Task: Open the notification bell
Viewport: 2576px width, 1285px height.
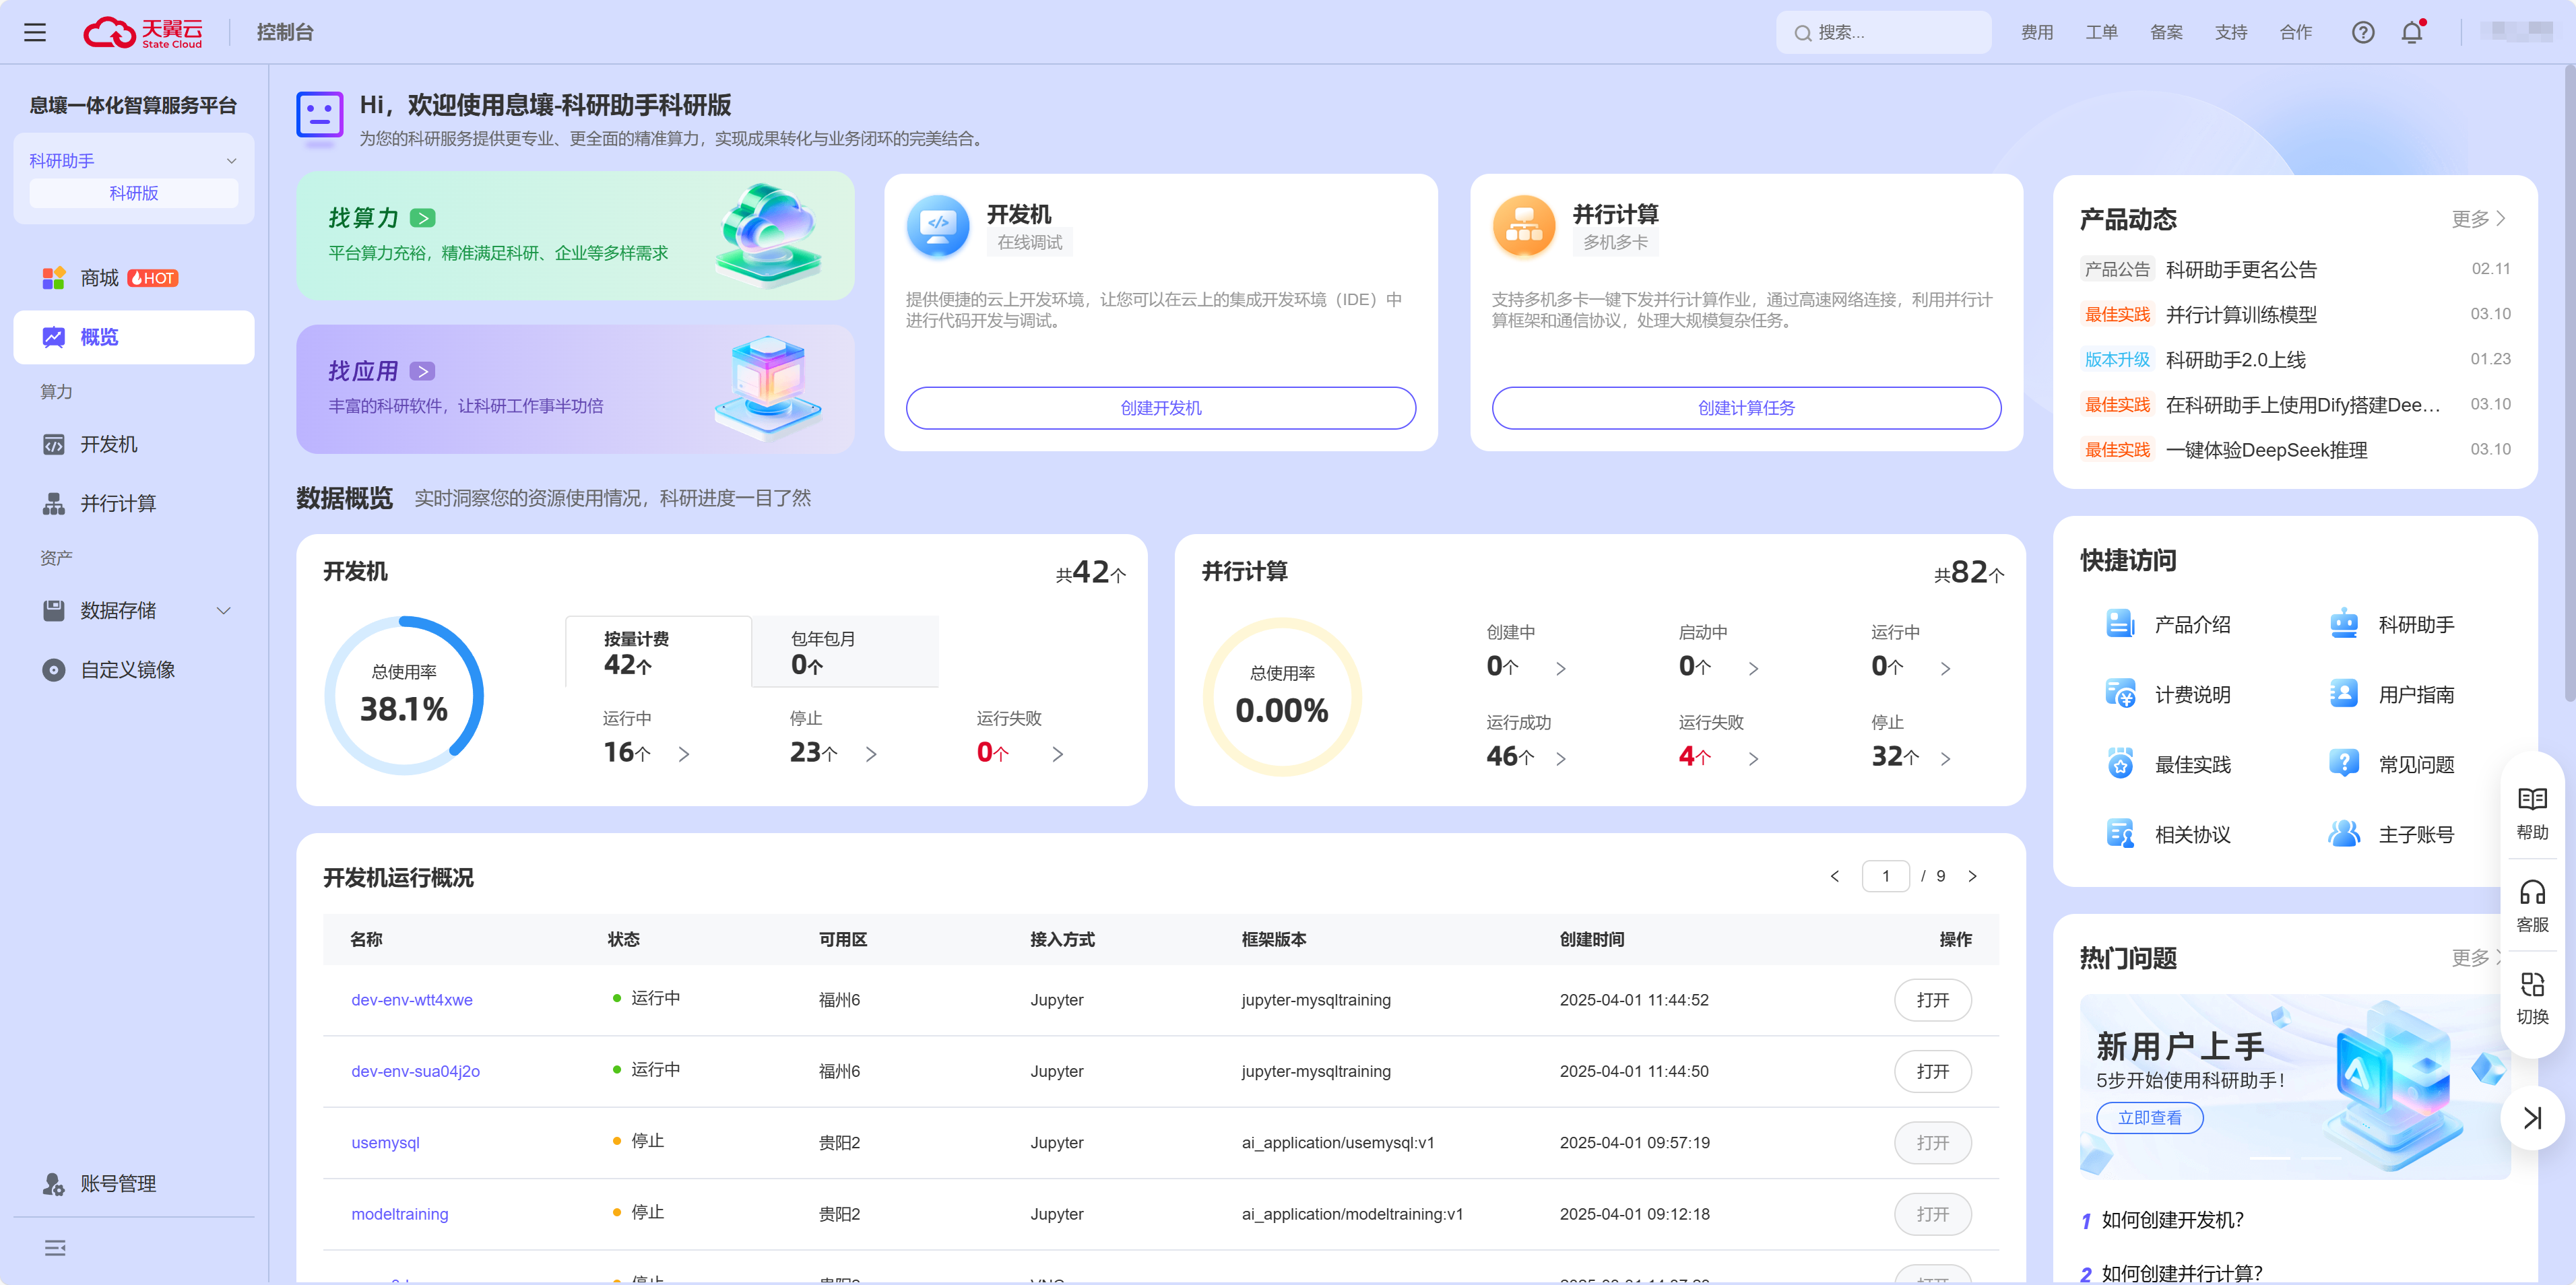Action: (x=2412, y=32)
